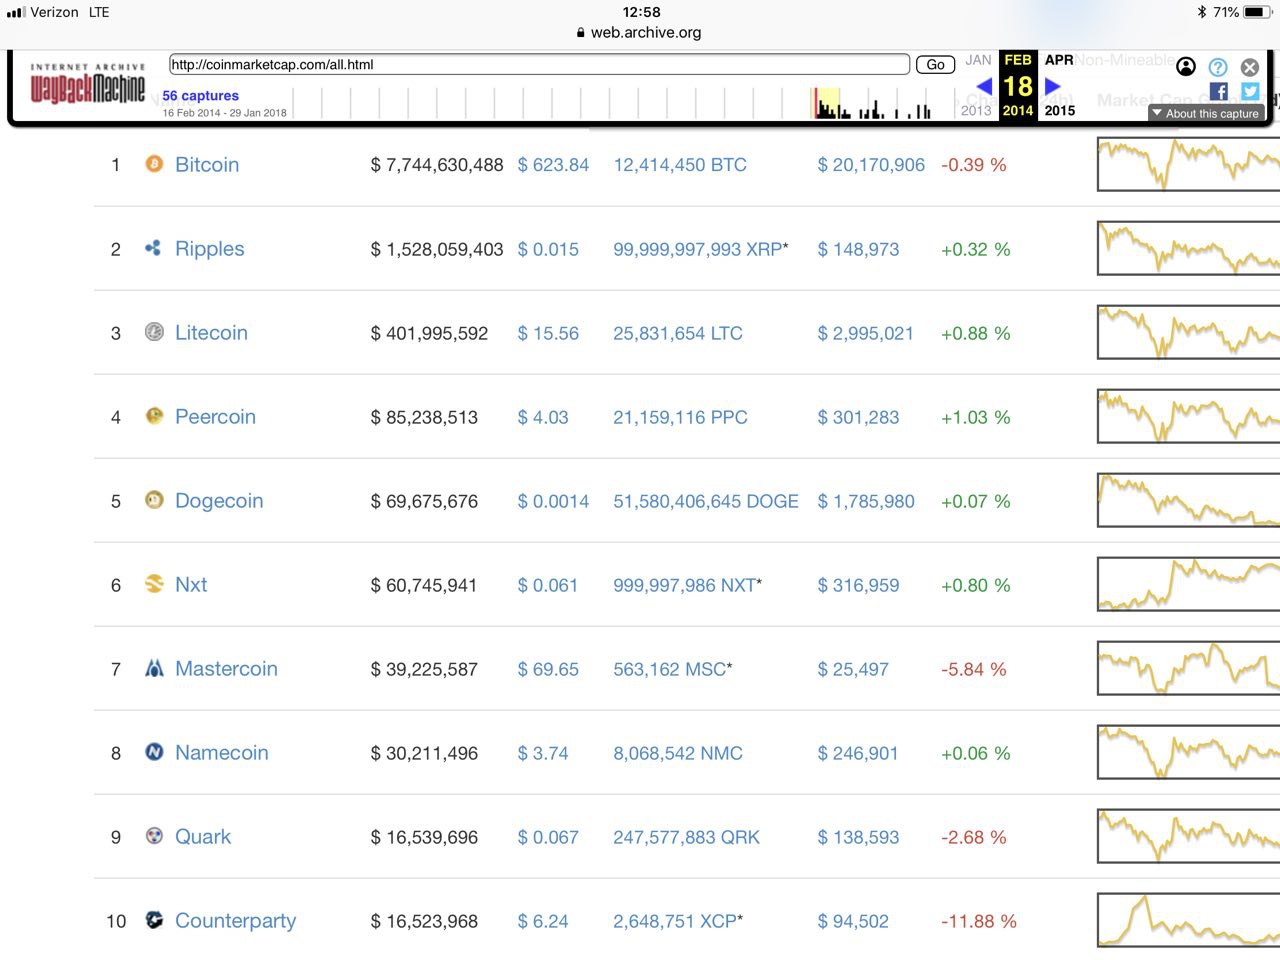Click the Bitcoin coin logo icon
This screenshot has height=960, width=1280.
pyautogui.click(x=154, y=164)
